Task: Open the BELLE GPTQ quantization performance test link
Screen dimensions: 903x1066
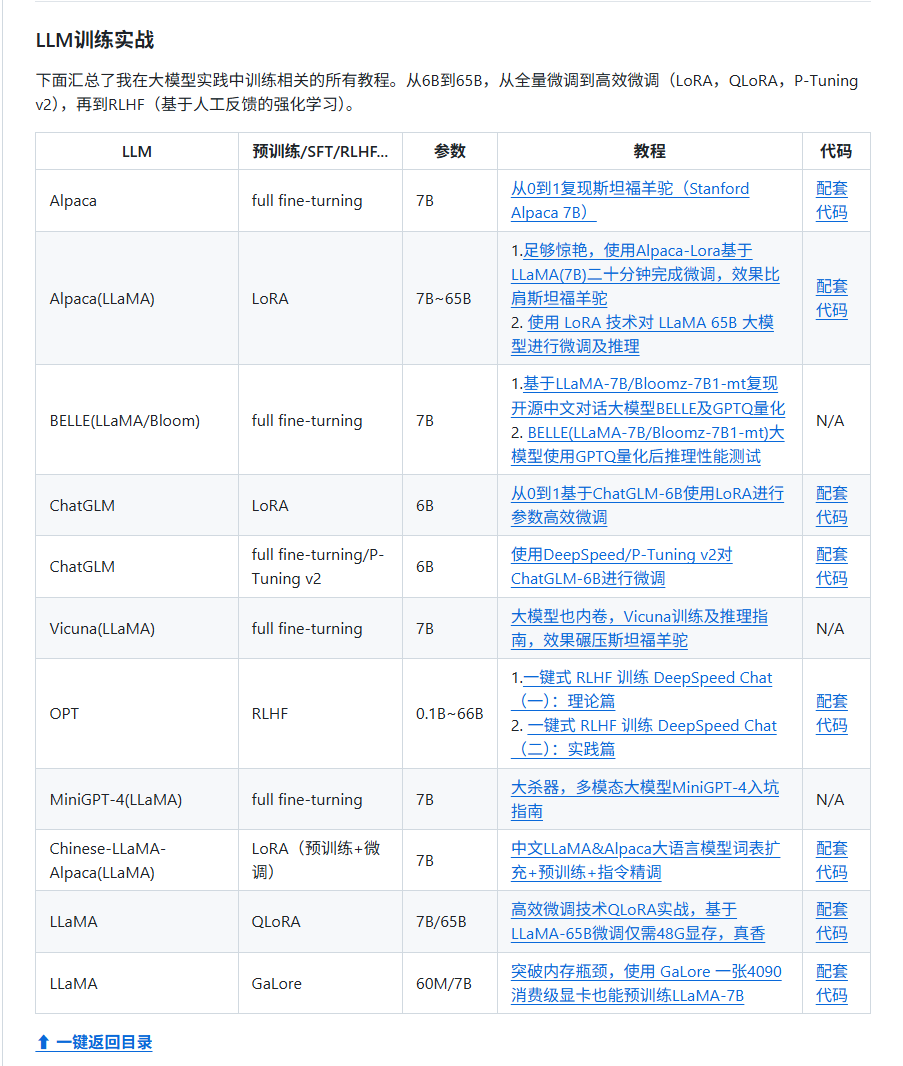Action: click(647, 445)
